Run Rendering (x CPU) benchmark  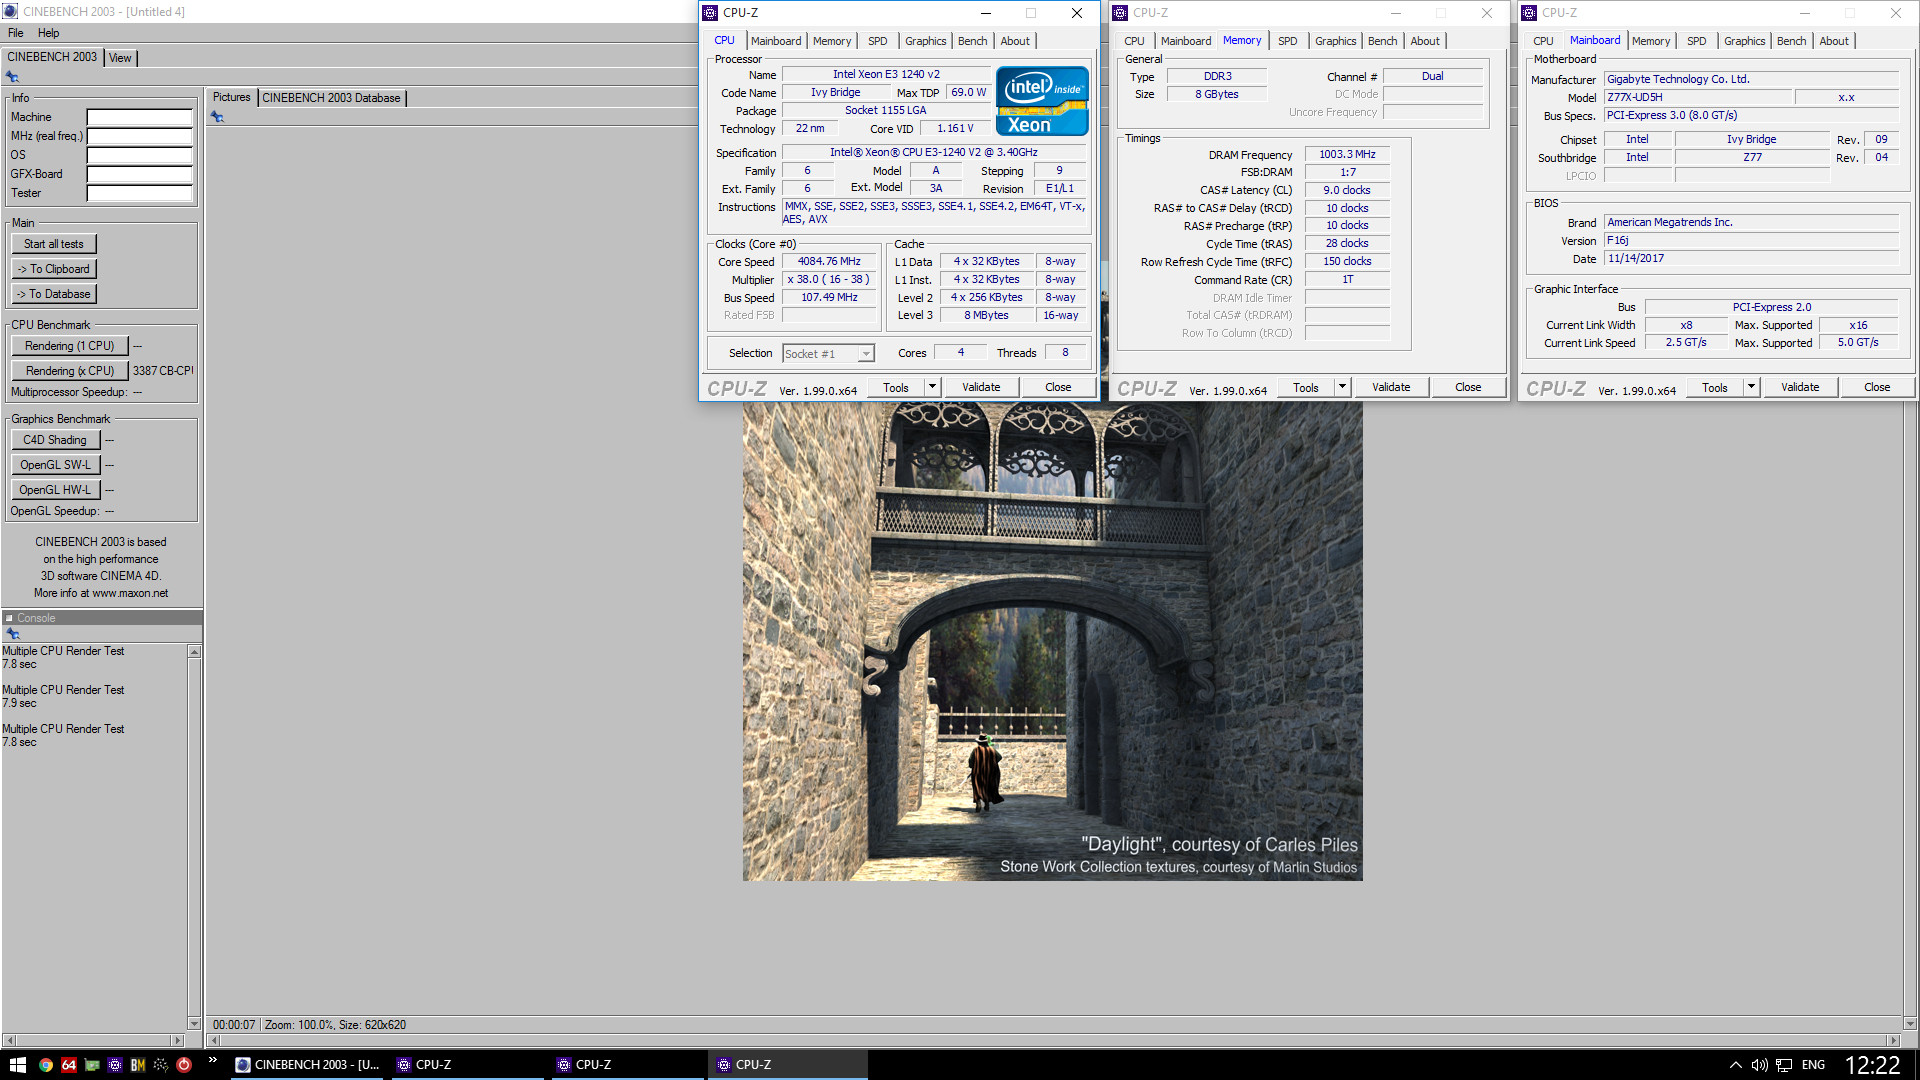coord(70,371)
